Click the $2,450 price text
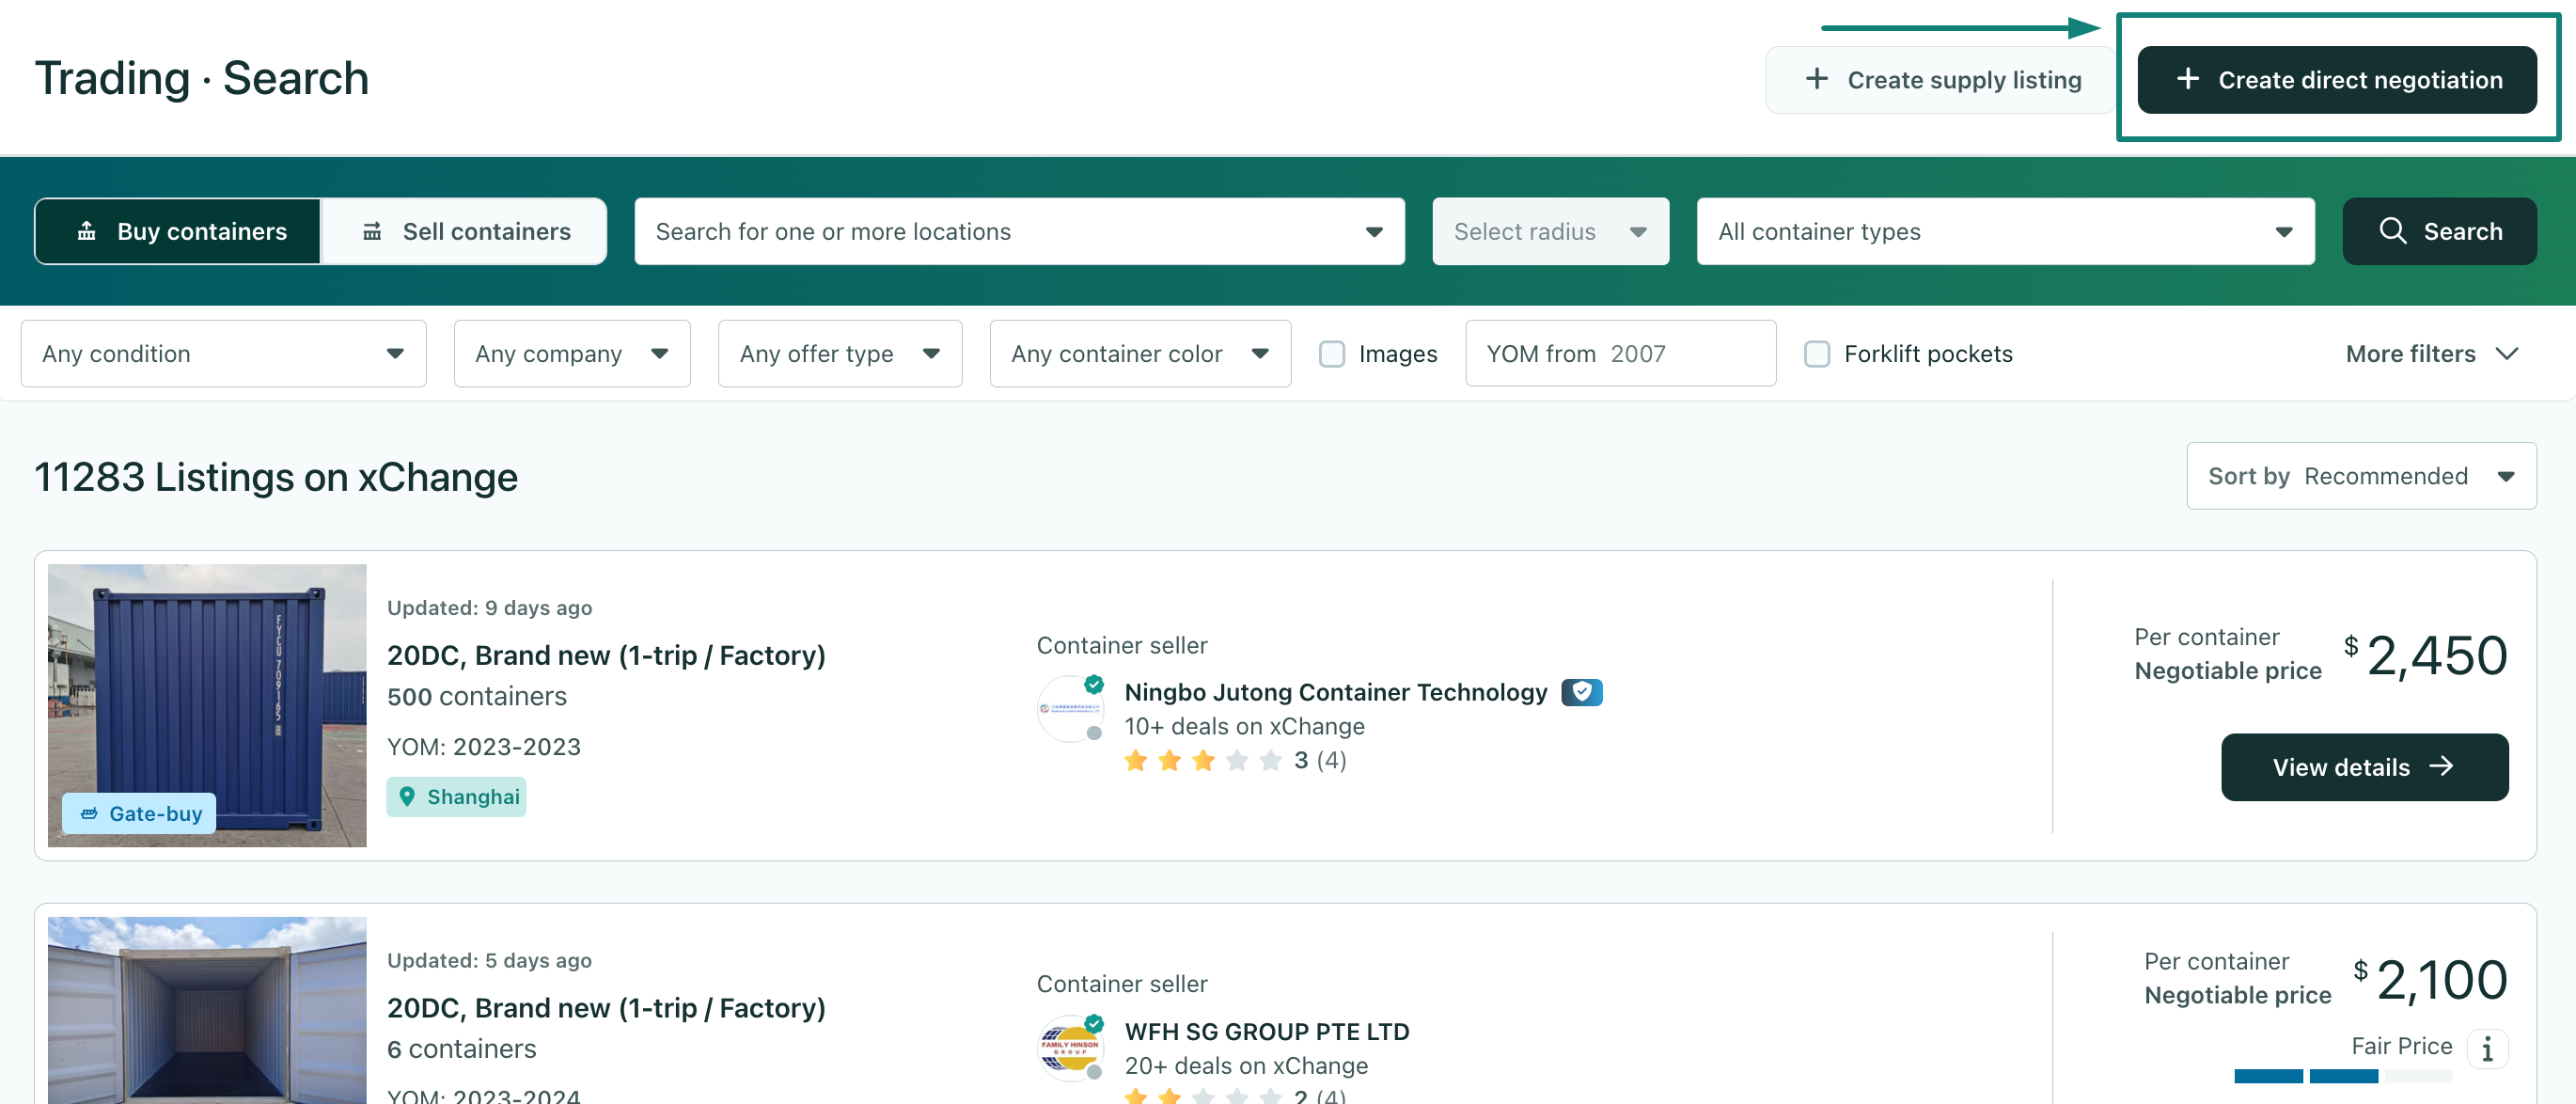 point(2425,656)
